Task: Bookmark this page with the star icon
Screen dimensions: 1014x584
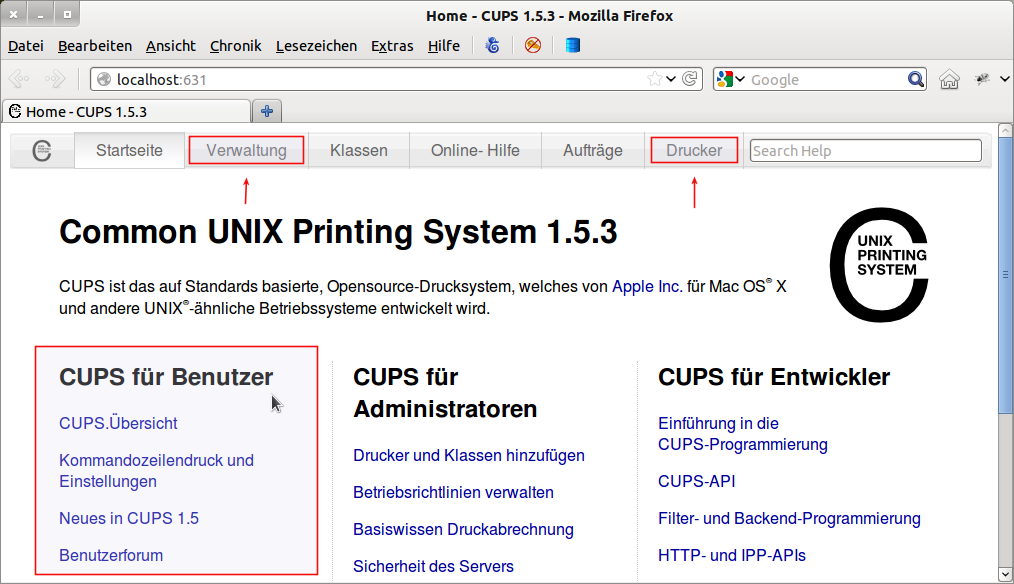Action: pos(654,79)
